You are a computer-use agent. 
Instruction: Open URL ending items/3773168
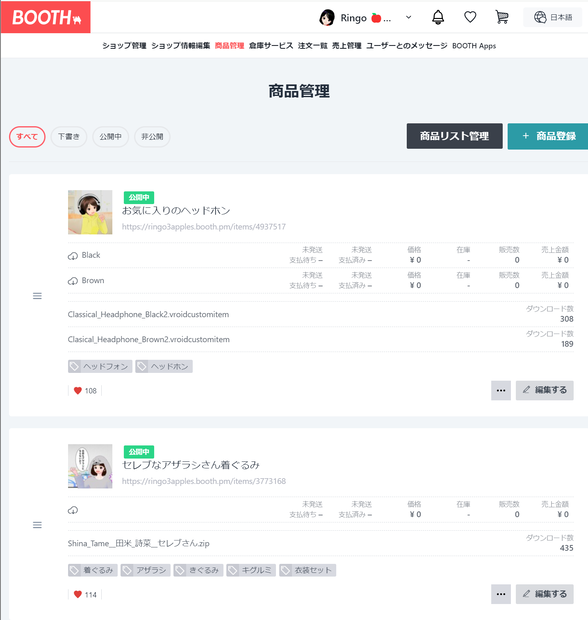point(204,481)
